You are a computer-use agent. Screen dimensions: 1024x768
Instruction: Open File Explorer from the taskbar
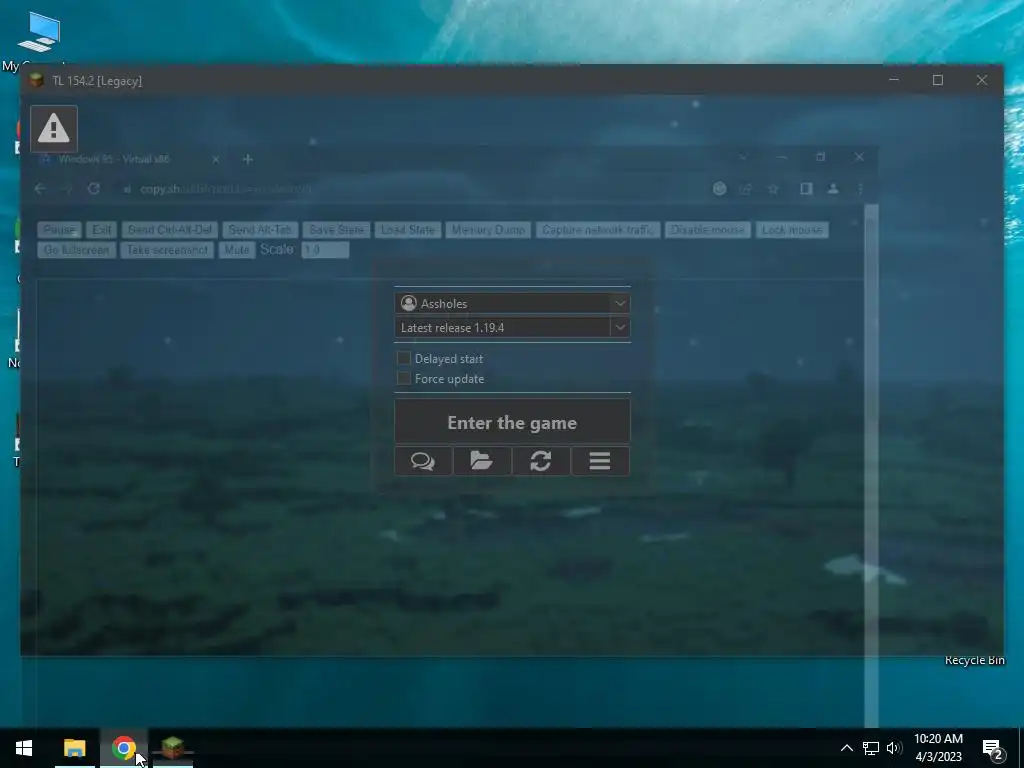pyautogui.click(x=74, y=748)
